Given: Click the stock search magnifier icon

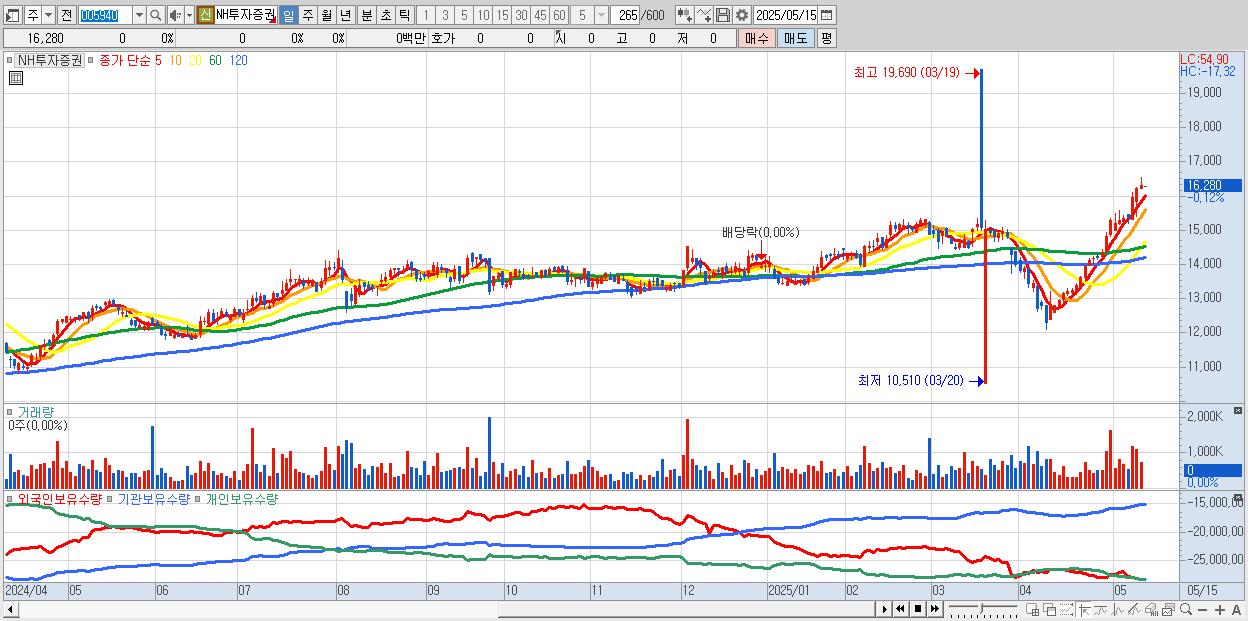Looking at the screenshot, I should (x=155, y=15).
